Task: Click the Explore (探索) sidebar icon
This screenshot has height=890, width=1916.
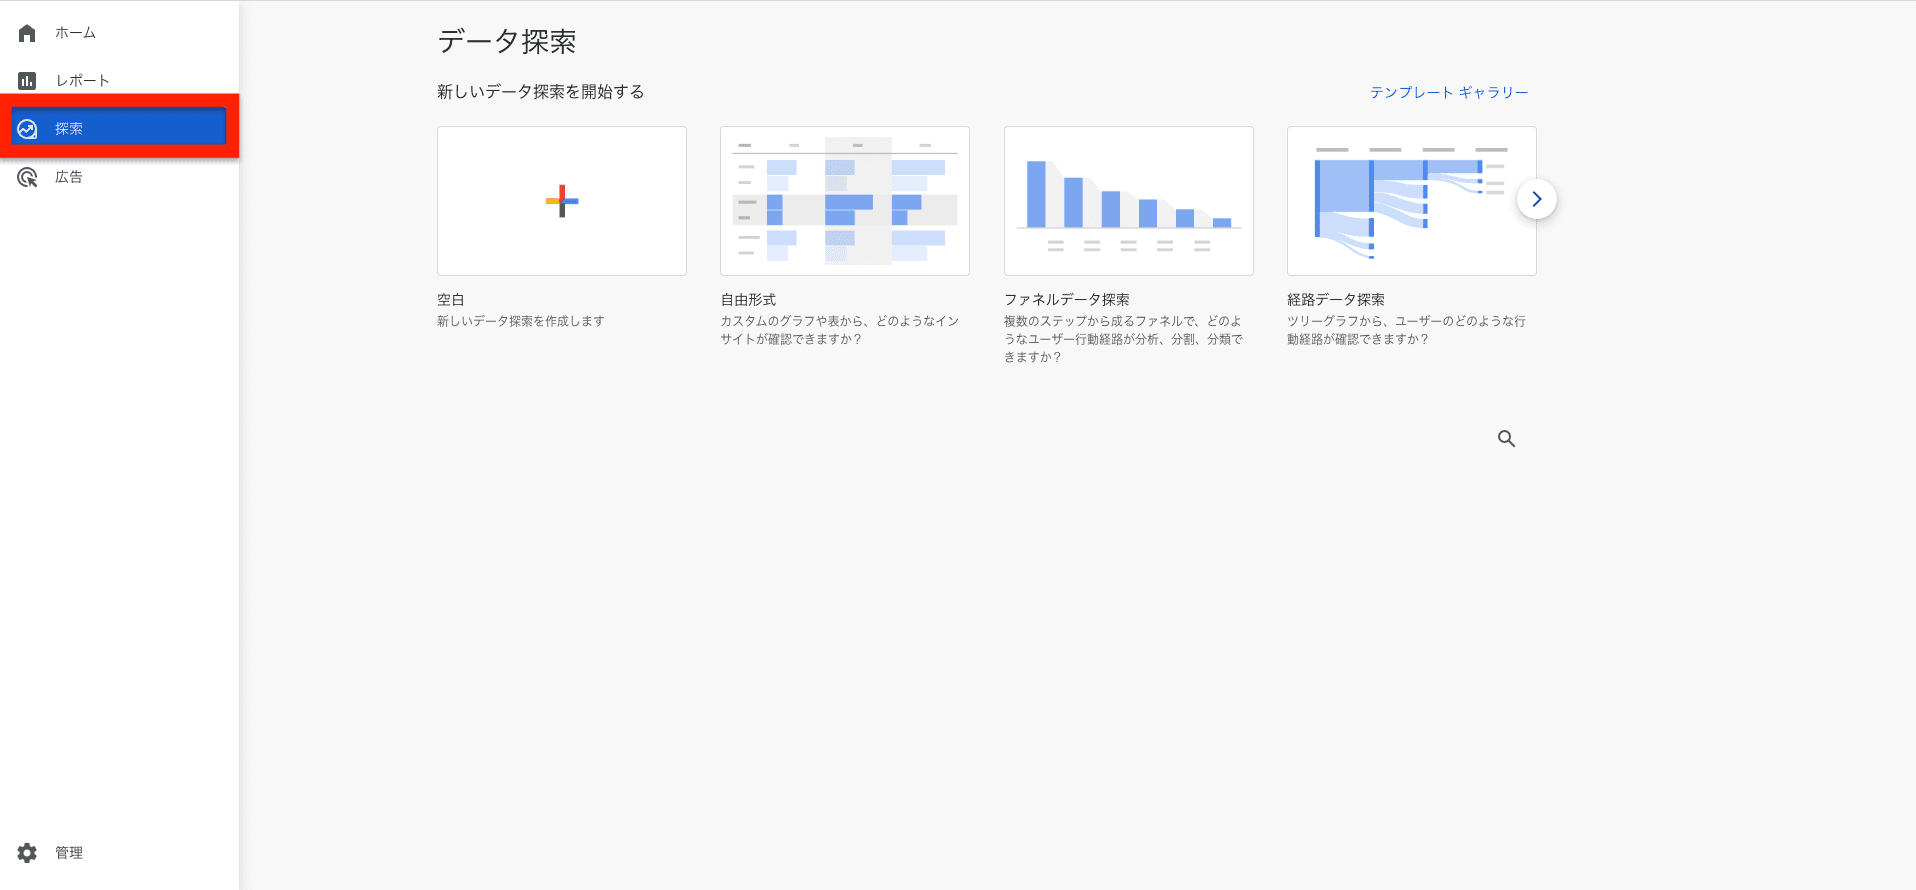Action: pos(27,129)
